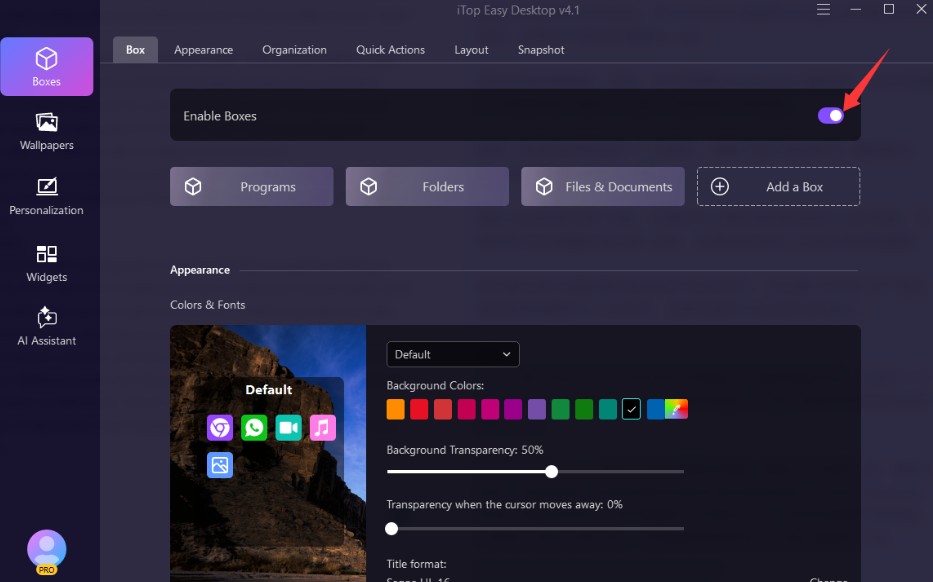Launch the AI Assistant
Viewport: 933px width, 582px height.
pos(46,327)
